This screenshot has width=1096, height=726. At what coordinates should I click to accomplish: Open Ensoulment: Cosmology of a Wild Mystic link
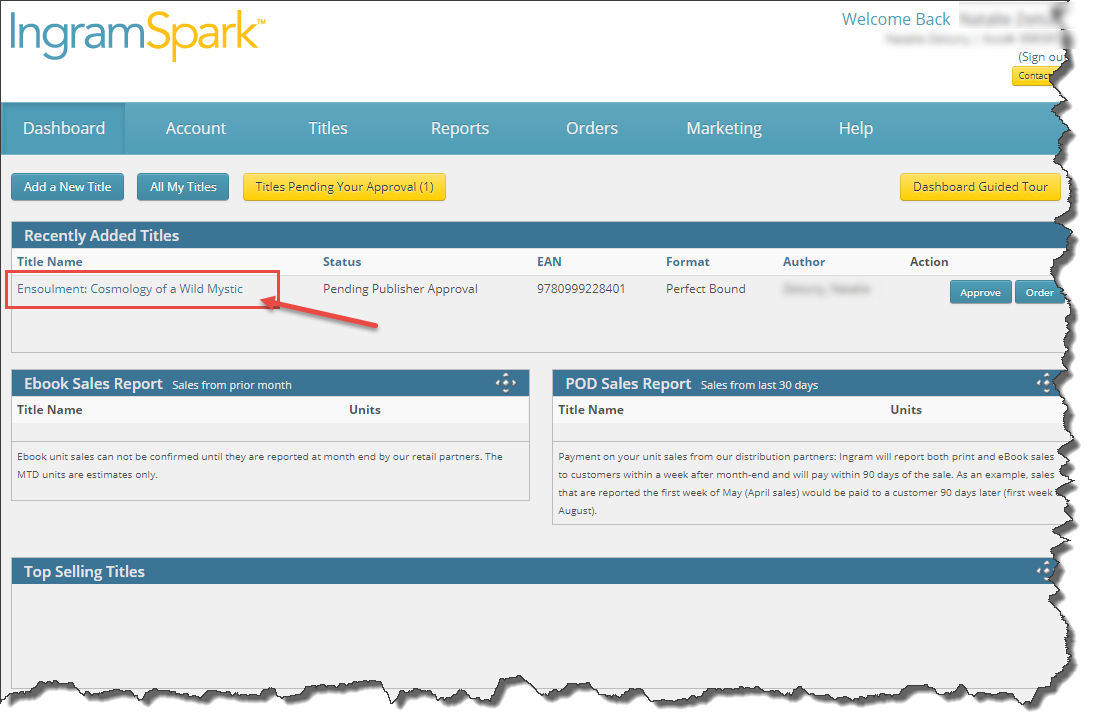pyautogui.click(x=130, y=289)
